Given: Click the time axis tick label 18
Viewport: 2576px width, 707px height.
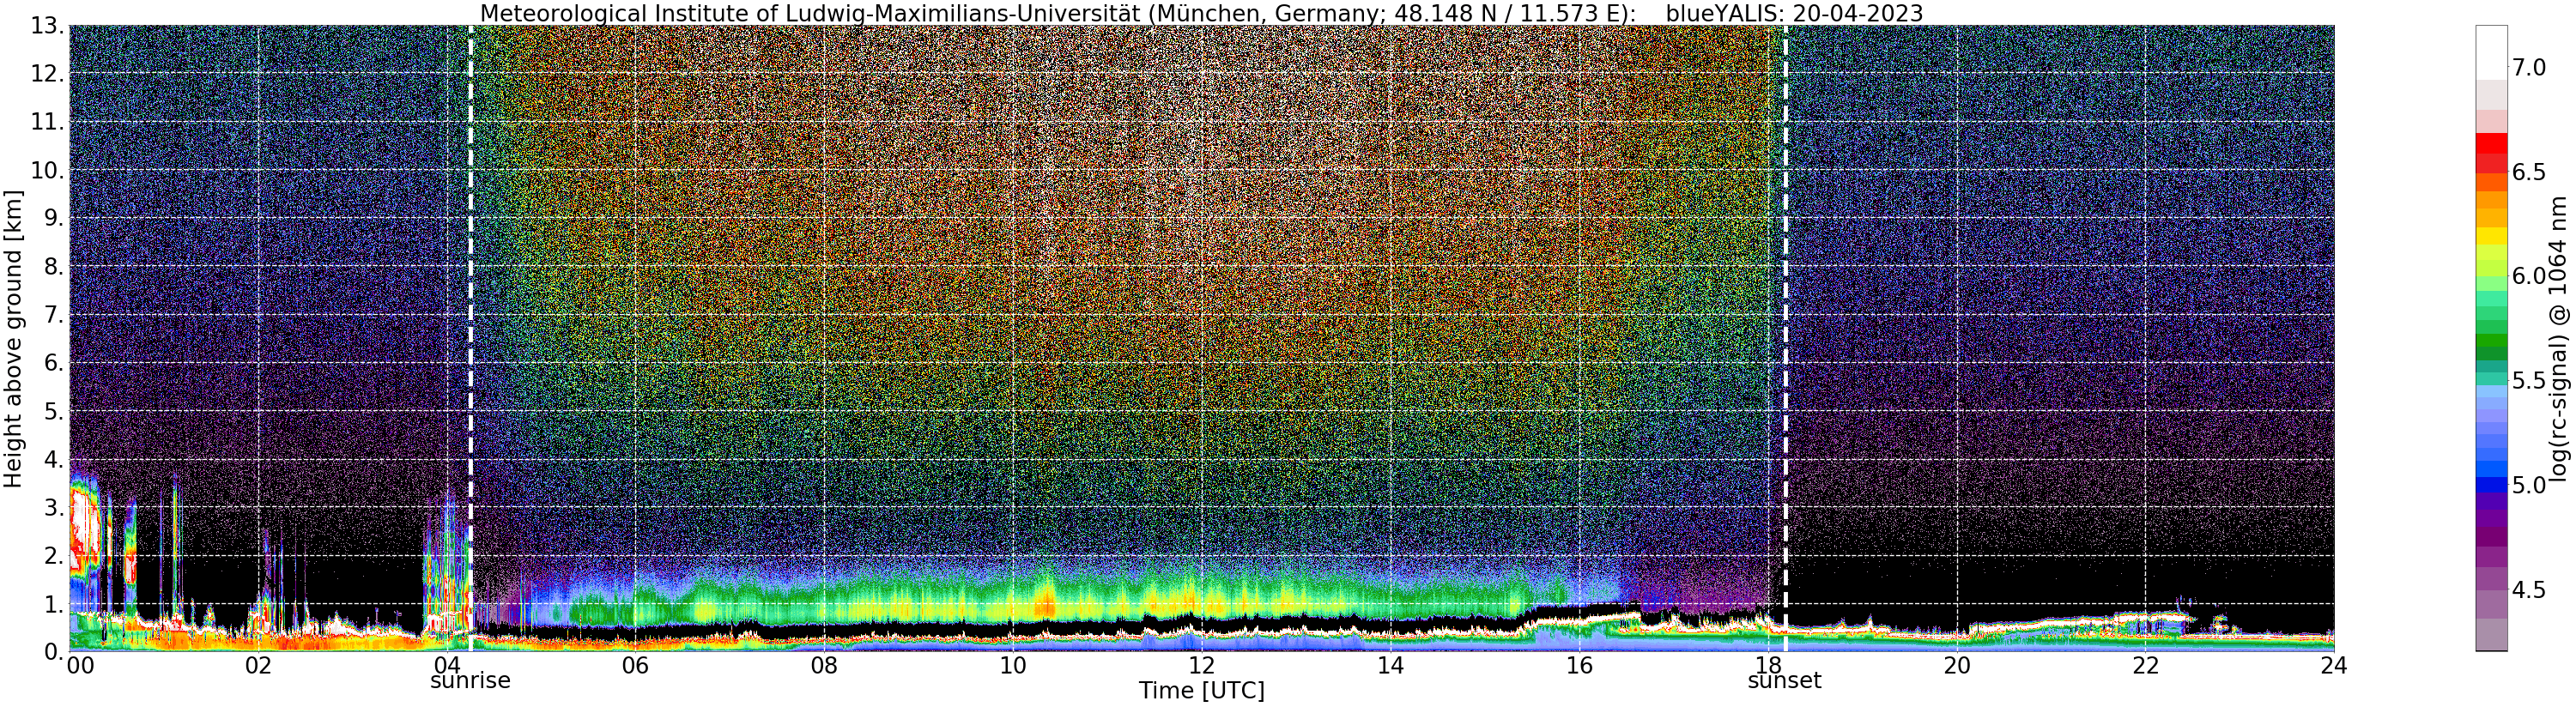Looking at the screenshot, I should click(1768, 665).
